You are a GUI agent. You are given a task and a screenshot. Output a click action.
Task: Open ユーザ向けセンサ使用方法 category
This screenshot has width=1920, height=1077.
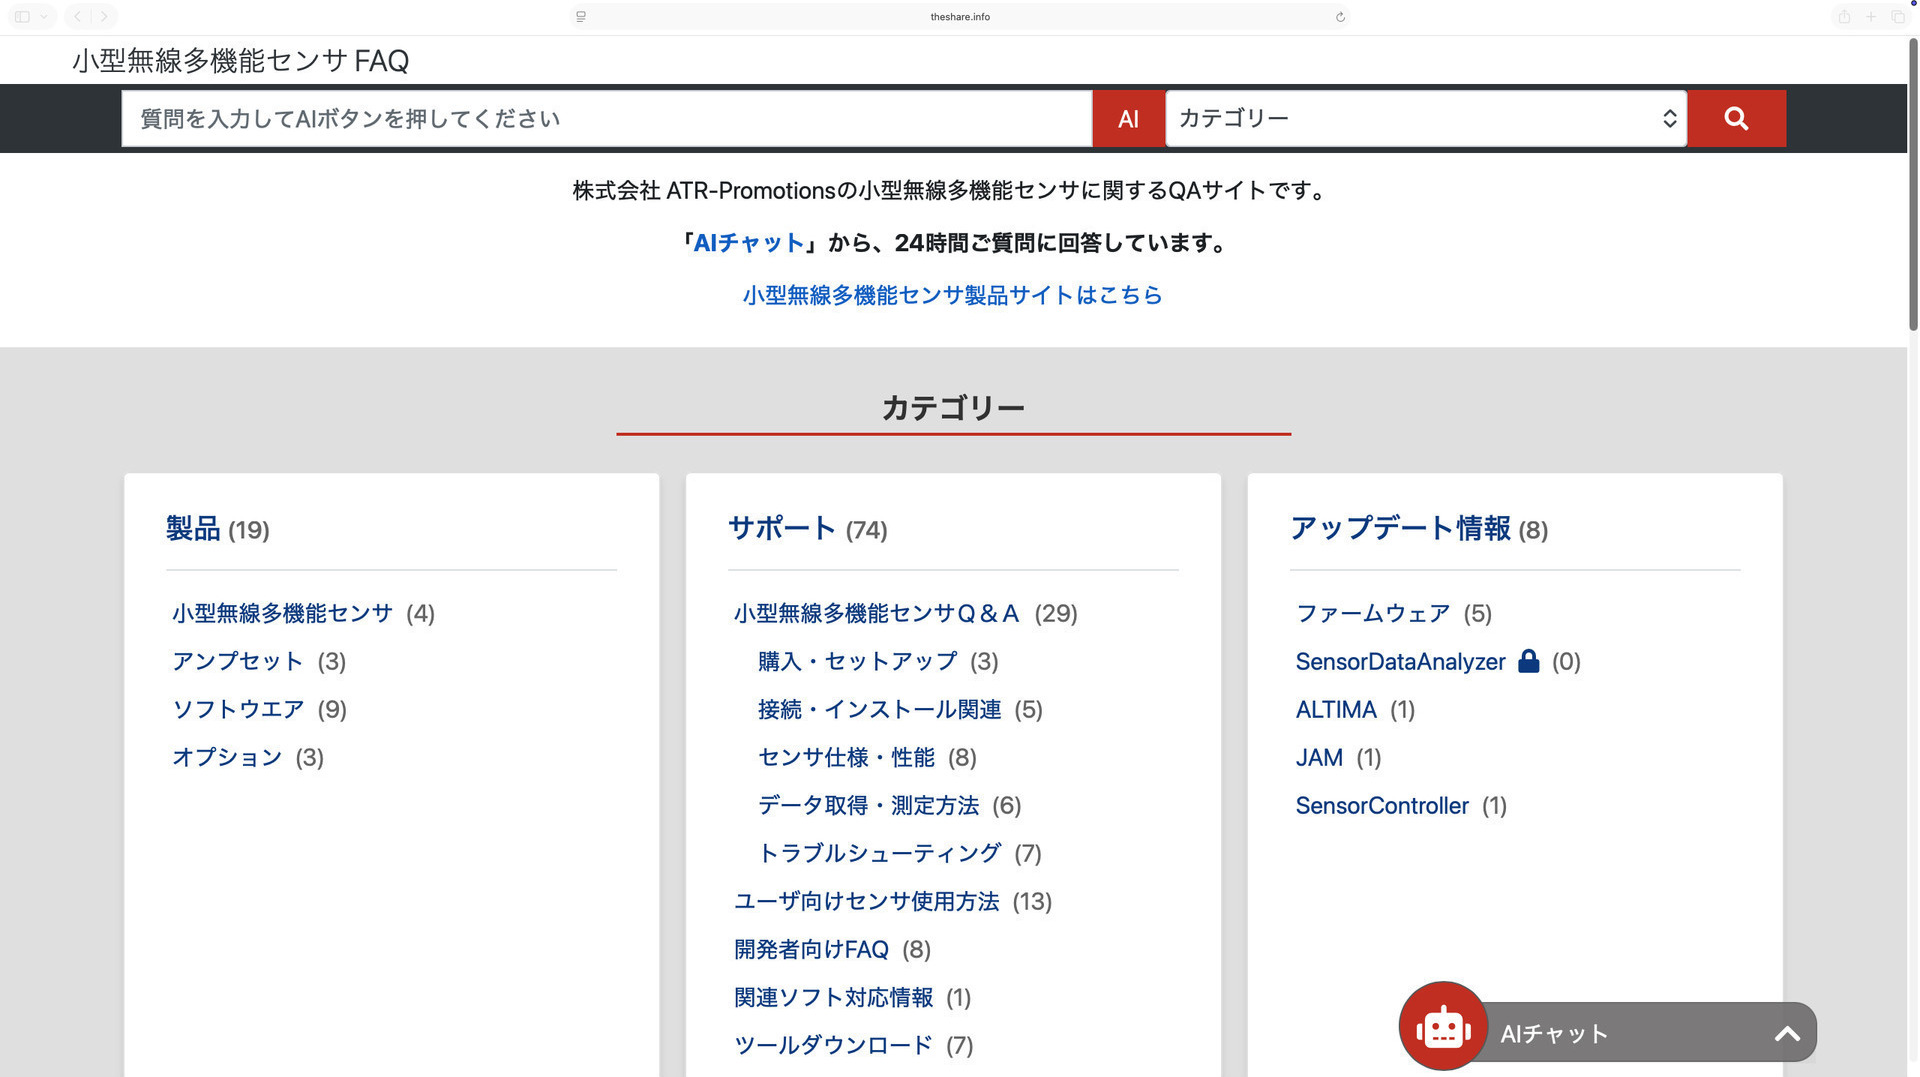866,901
